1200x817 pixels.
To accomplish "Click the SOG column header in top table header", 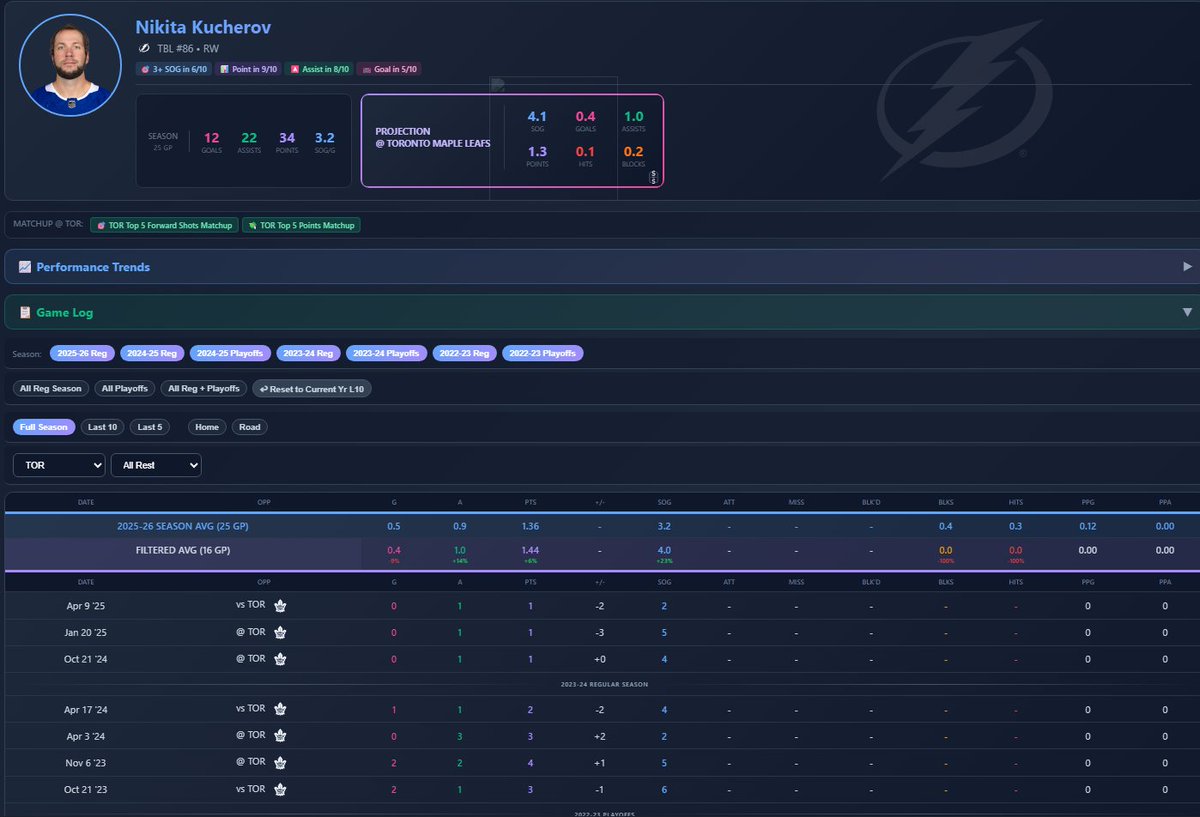I will (x=664, y=503).
